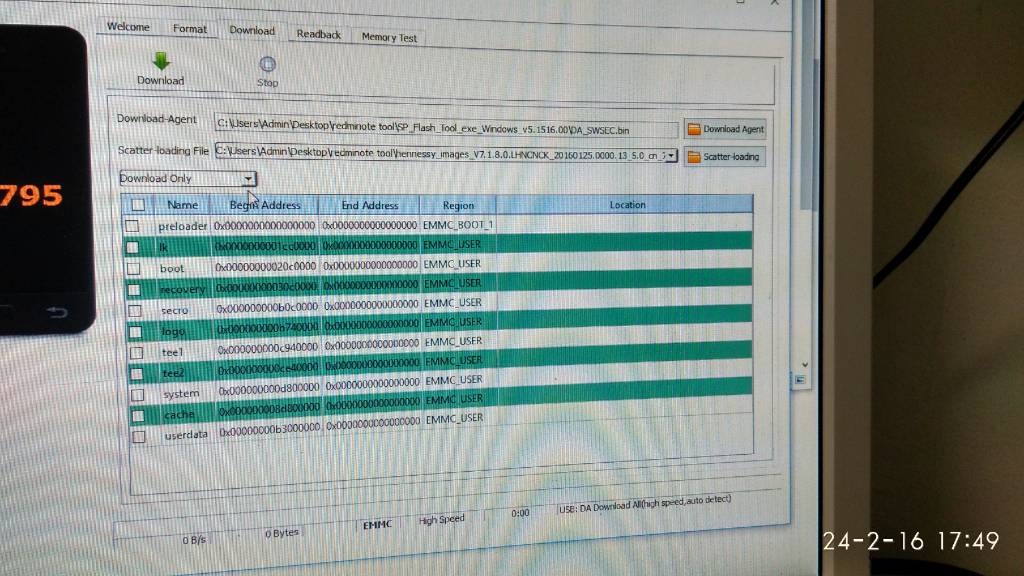1024x576 pixels.
Task: Check the tee2 partition checkbox
Action: pyautogui.click(x=136, y=374)
